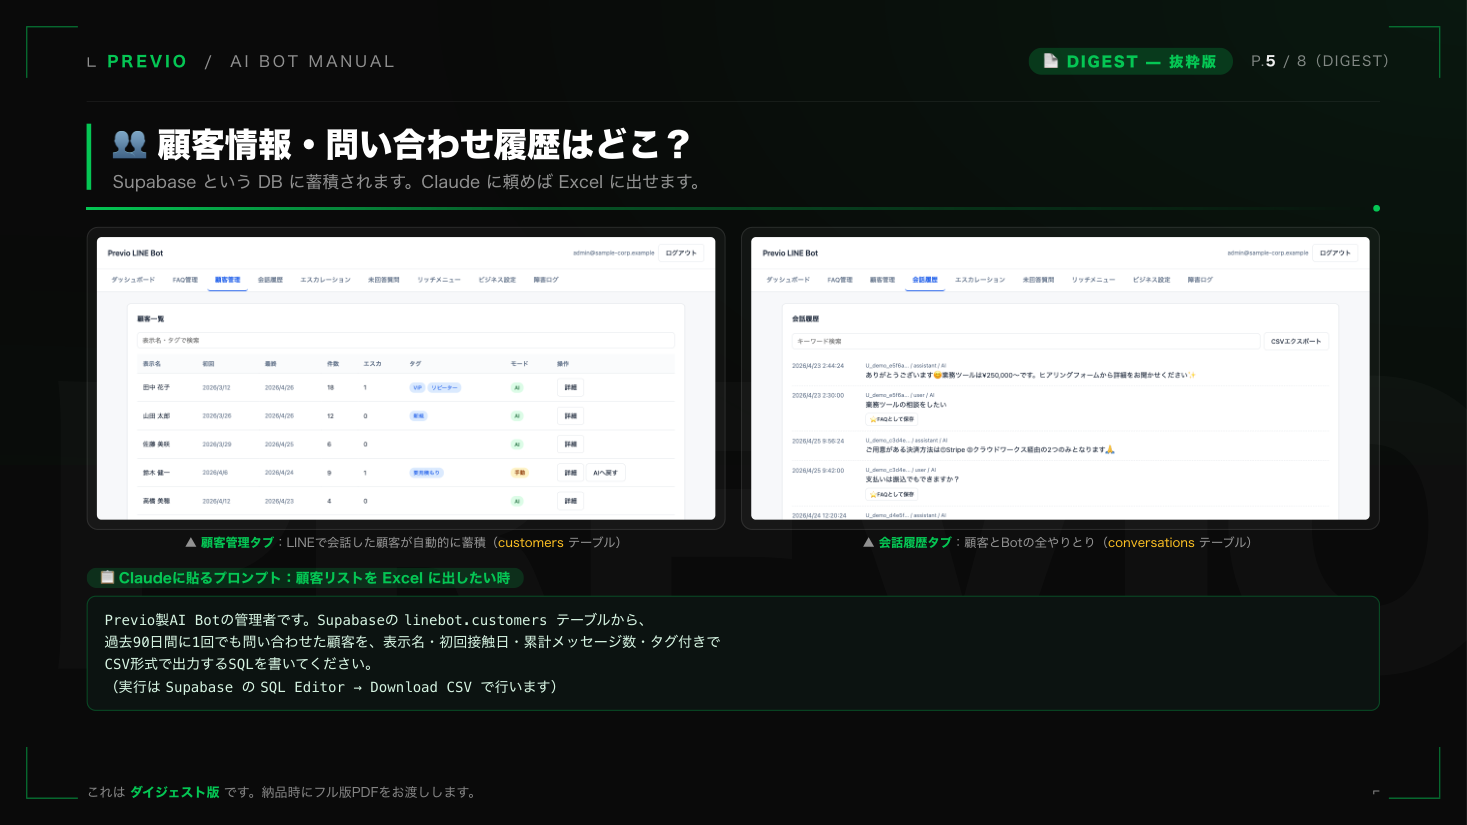Click the CSVエクスポート button
This screenshot has height=825, width=1467.
click(x=1296, y=341)
